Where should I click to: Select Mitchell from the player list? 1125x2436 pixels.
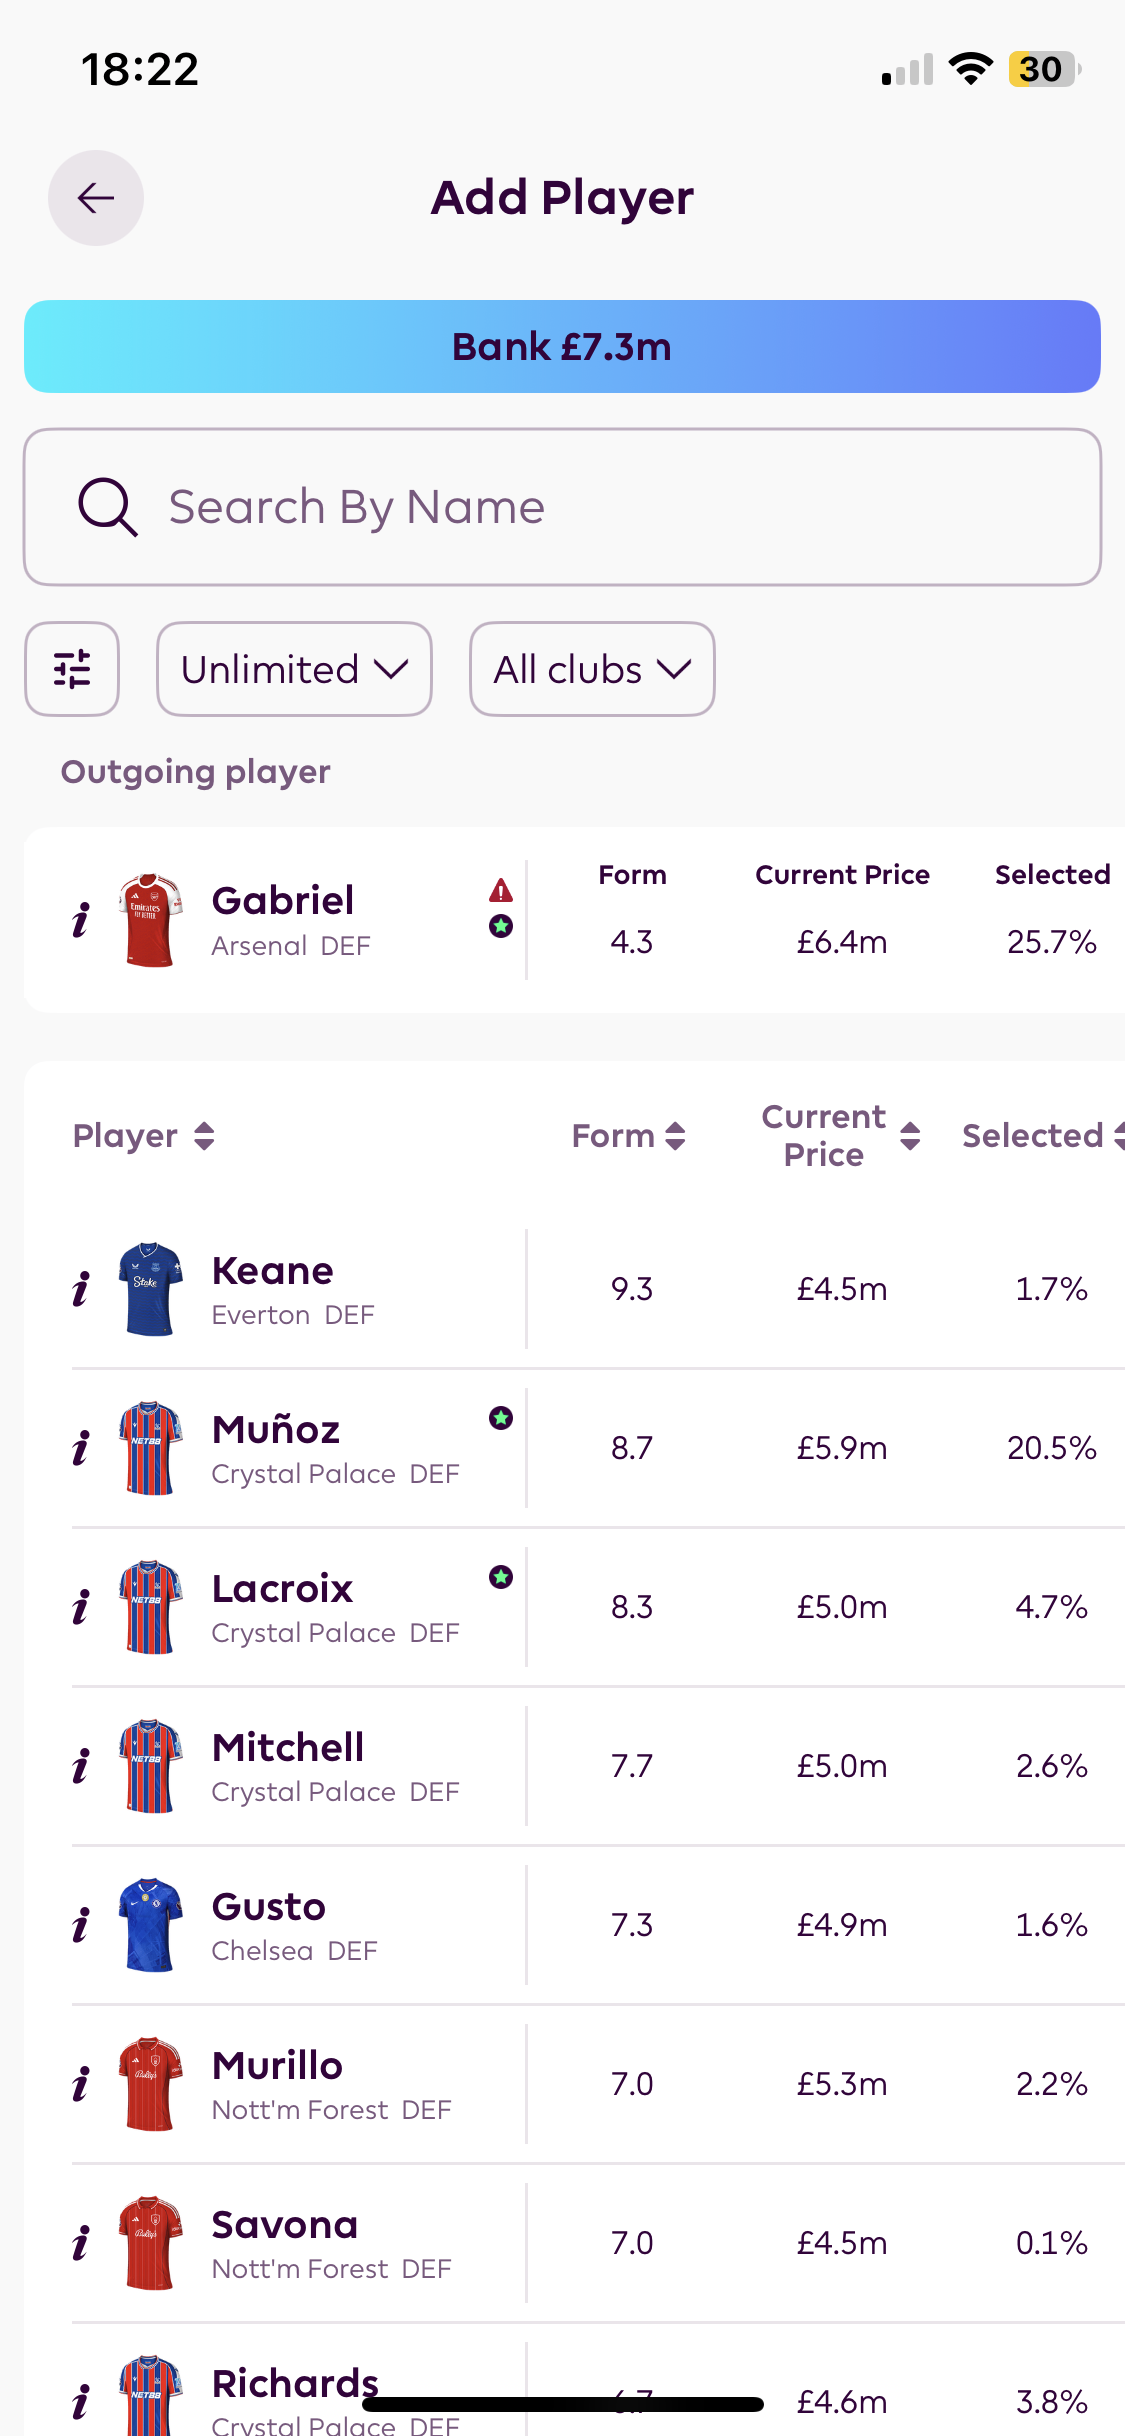coord(288,1766)
